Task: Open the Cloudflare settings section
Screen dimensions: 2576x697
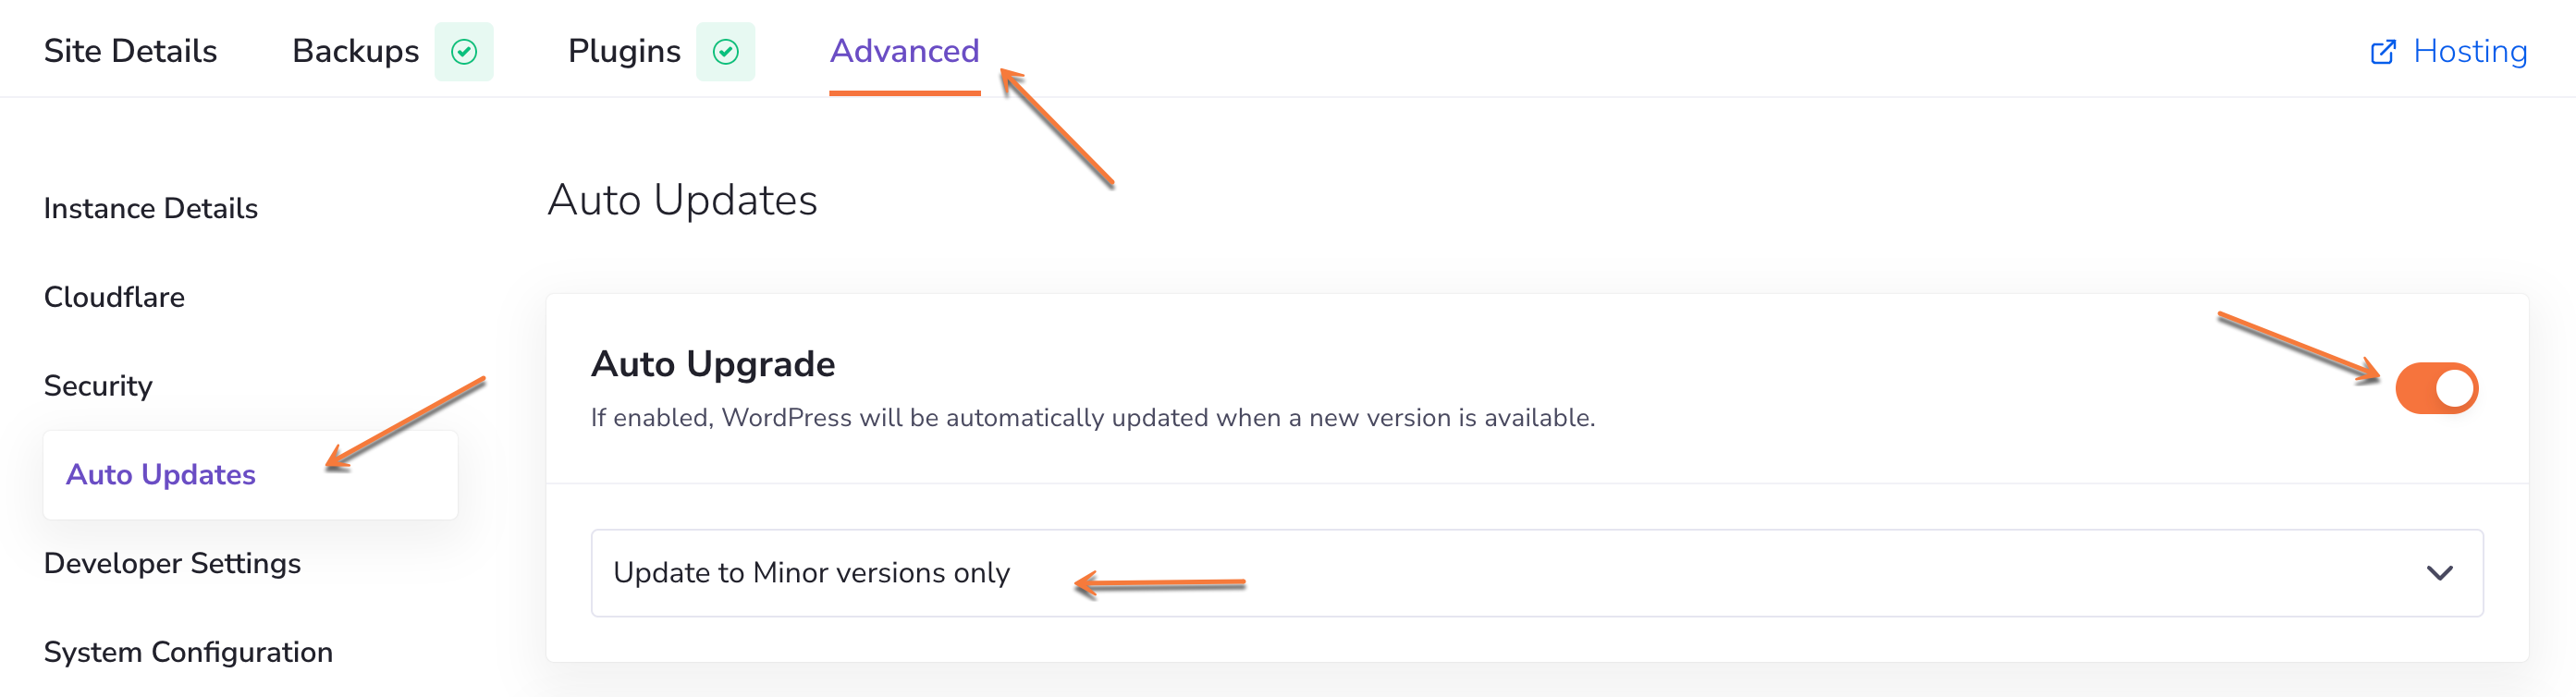Action: [x=114, y=297]
